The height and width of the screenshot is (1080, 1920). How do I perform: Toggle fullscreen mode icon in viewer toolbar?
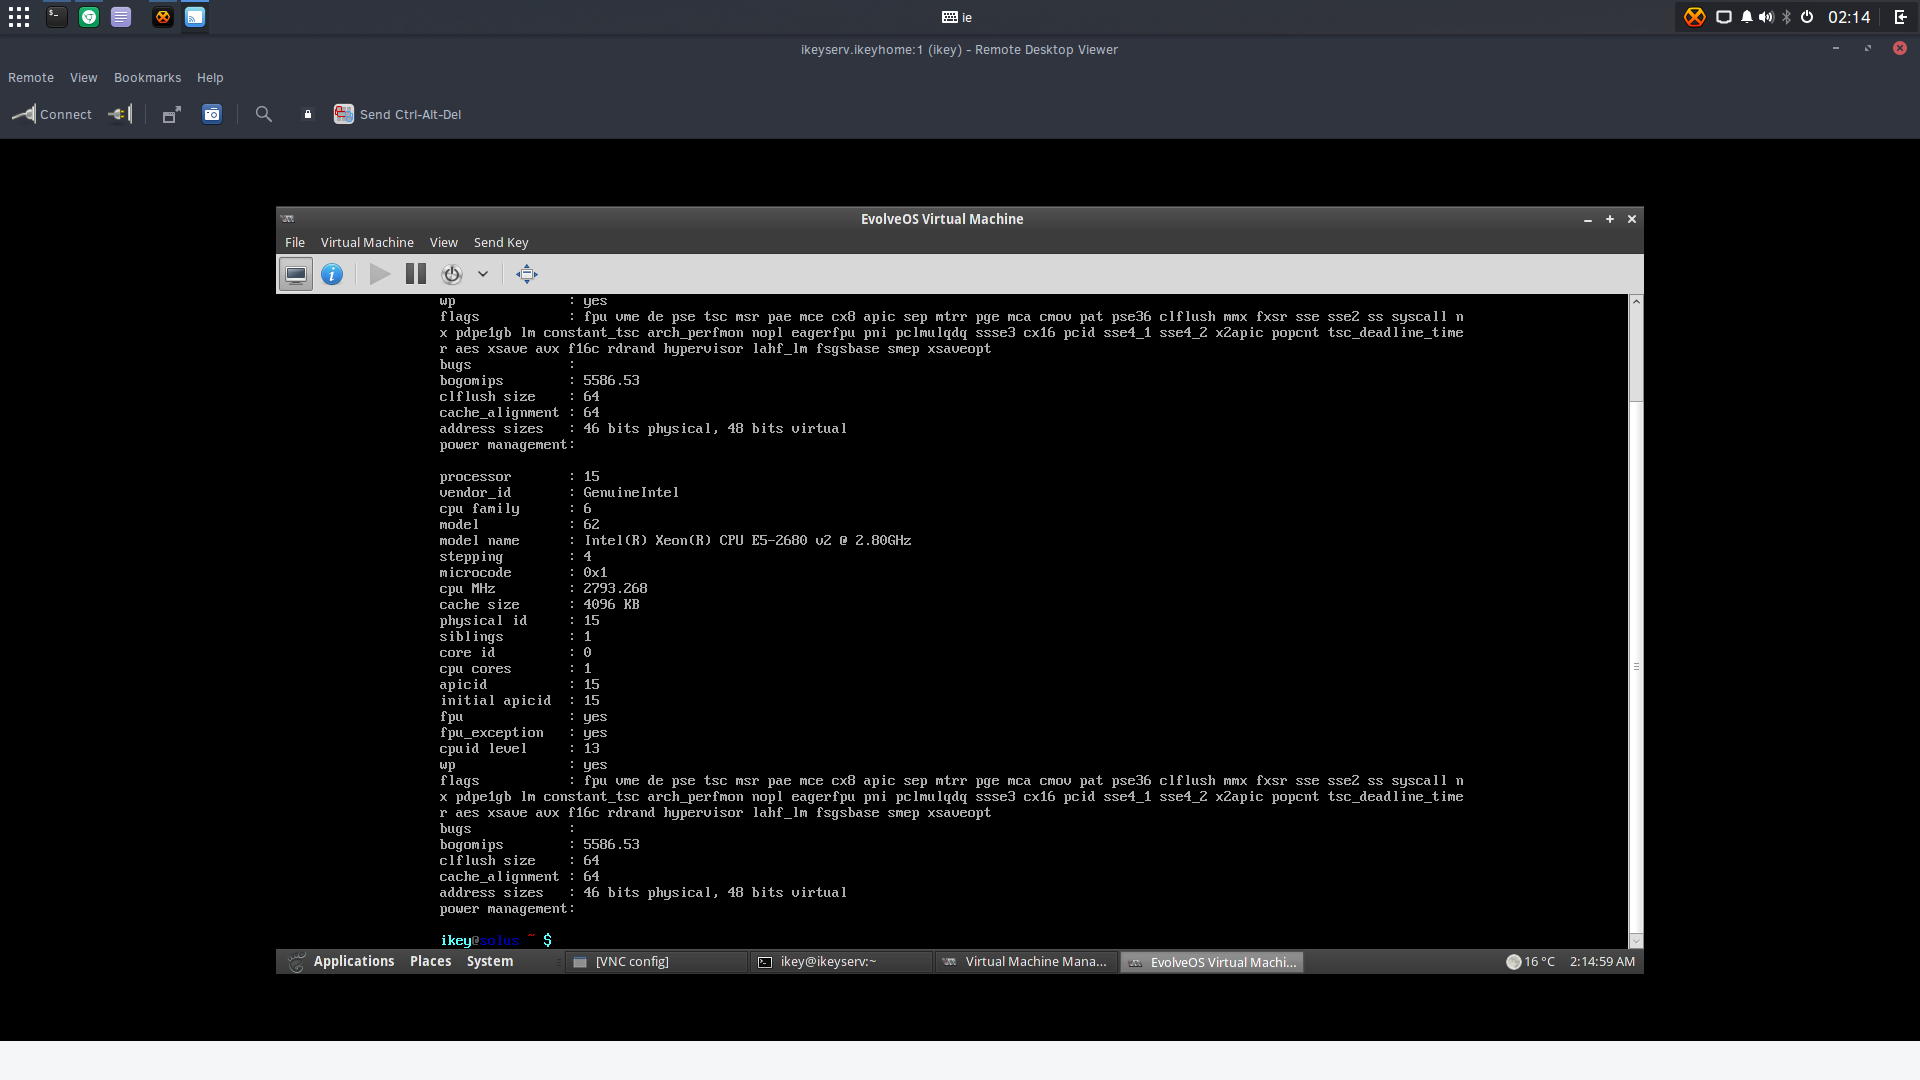tap(172, 114)
